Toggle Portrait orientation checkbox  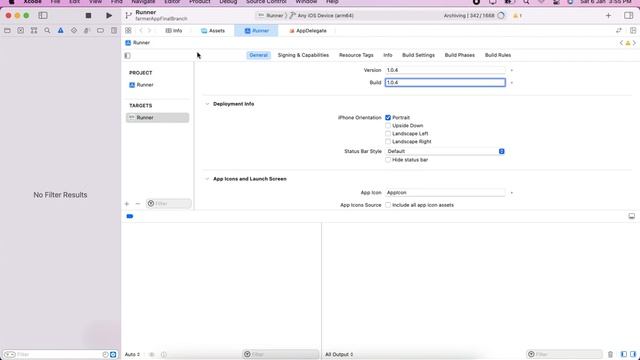pyautogui.click(x=388, y=118)
